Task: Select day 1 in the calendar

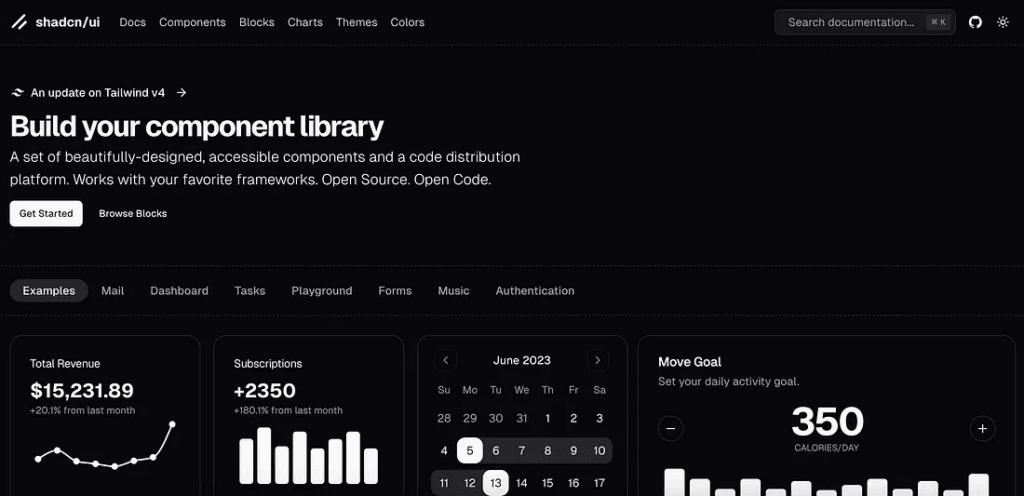Action: tap(547, 418)
